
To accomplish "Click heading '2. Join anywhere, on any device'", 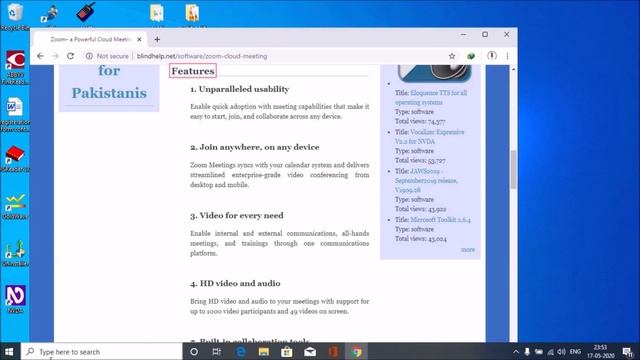I will click(x=255, y=147).
